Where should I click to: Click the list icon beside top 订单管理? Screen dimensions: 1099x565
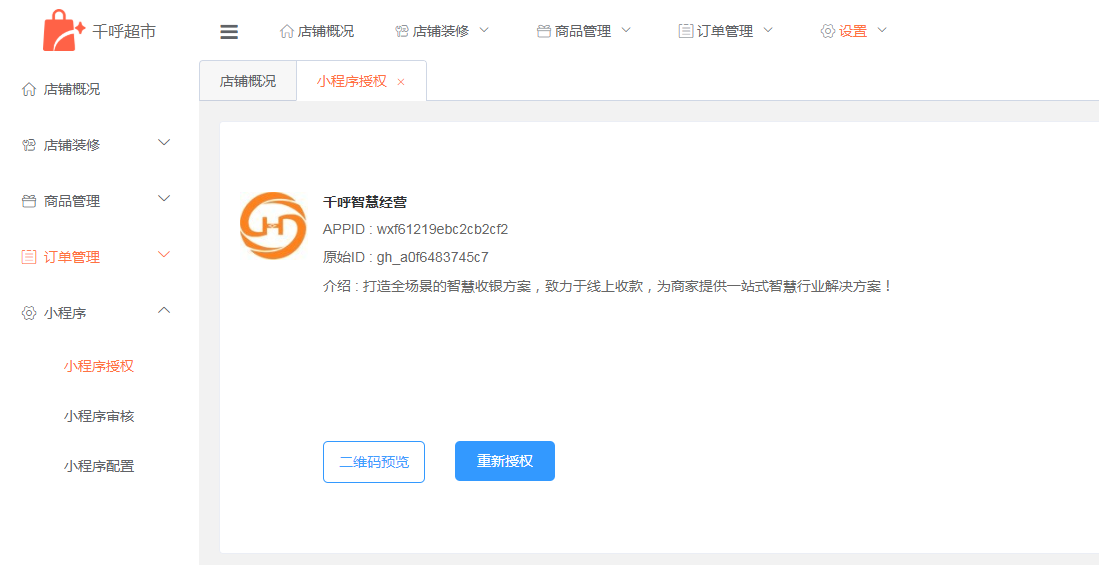coord(685,32)
